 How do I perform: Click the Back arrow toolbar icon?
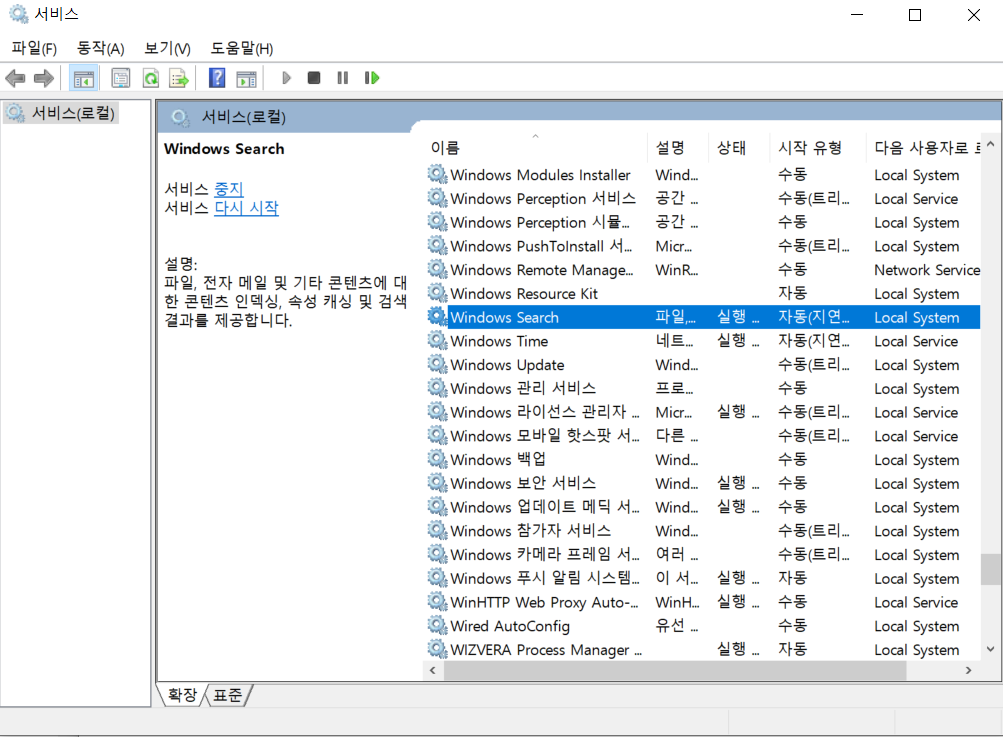[15, 78]
